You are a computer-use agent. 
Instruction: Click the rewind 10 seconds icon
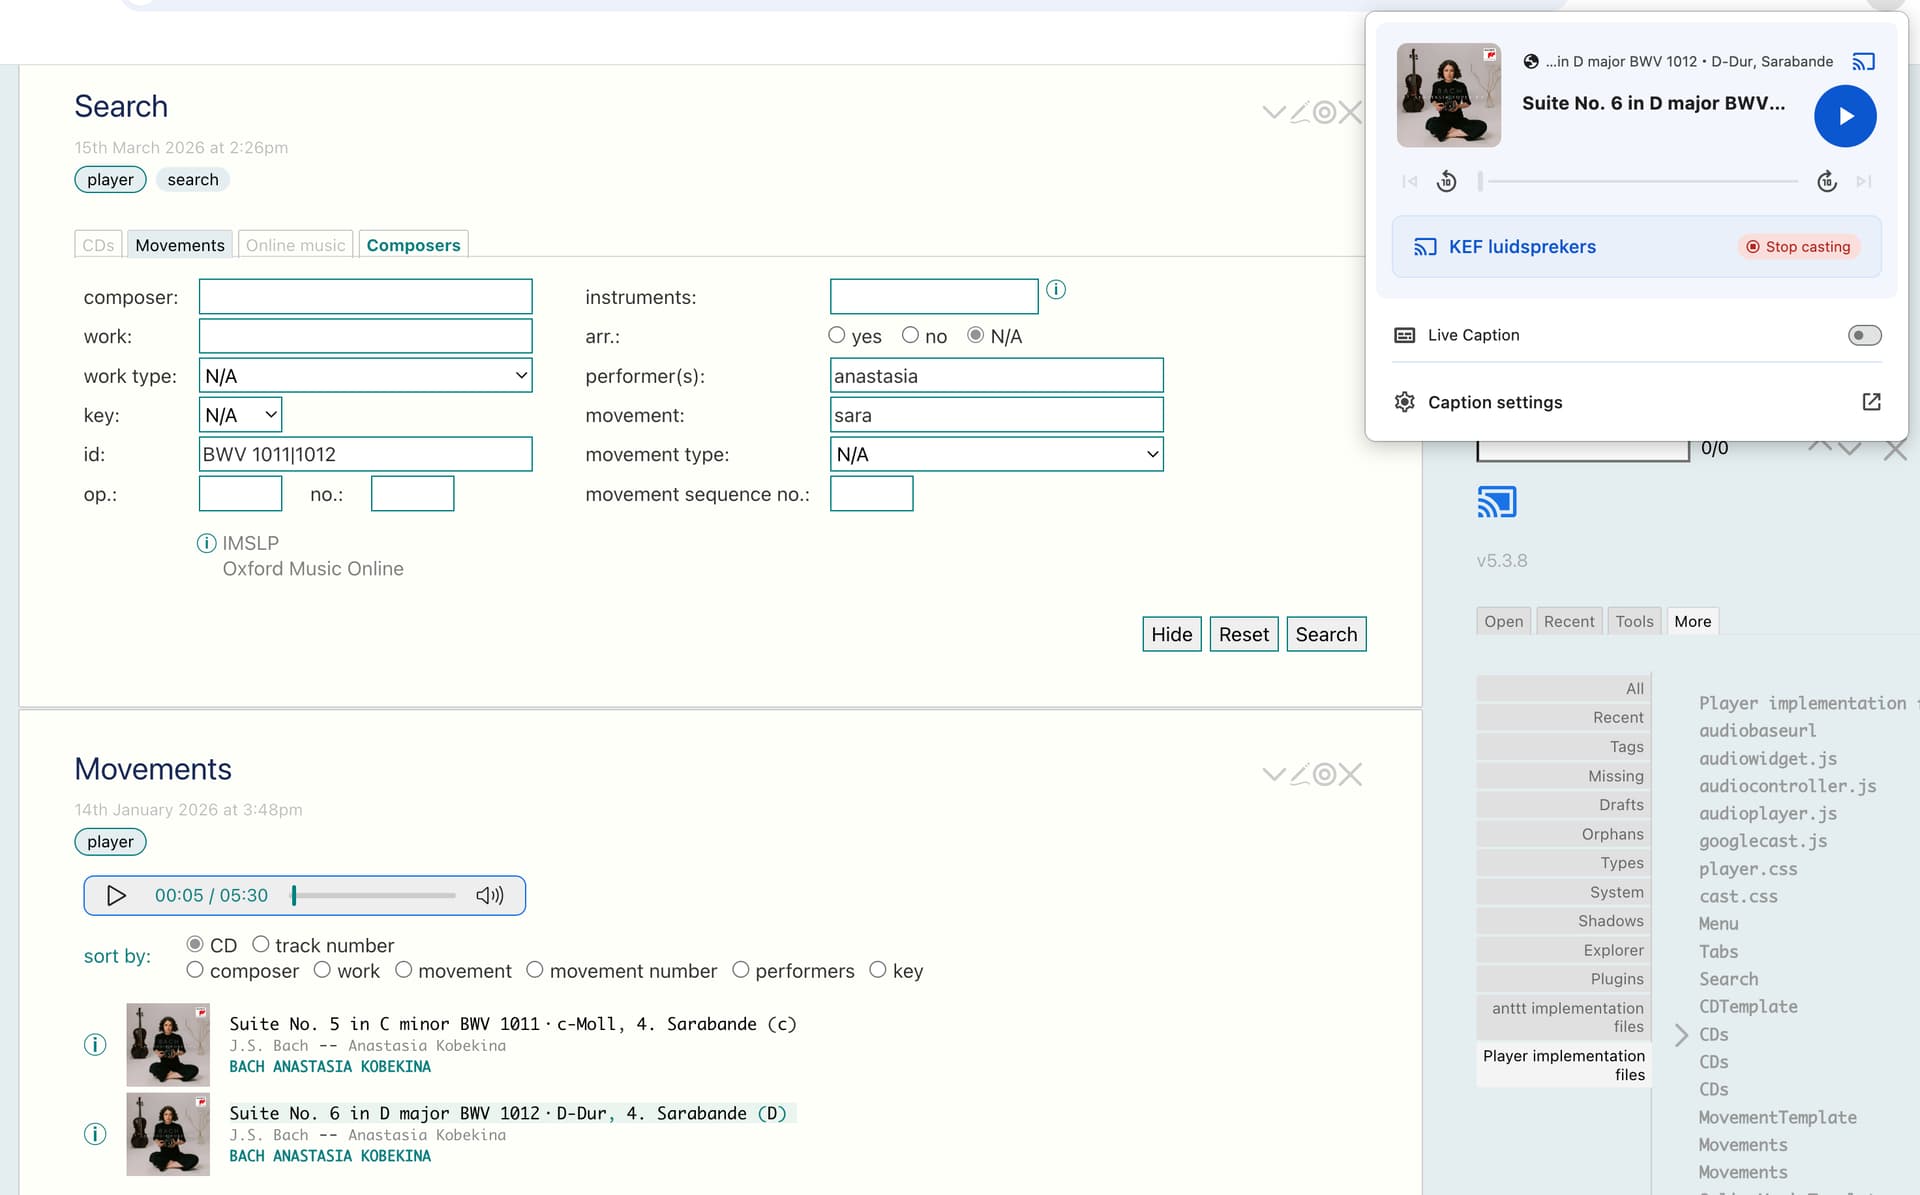1446,182
